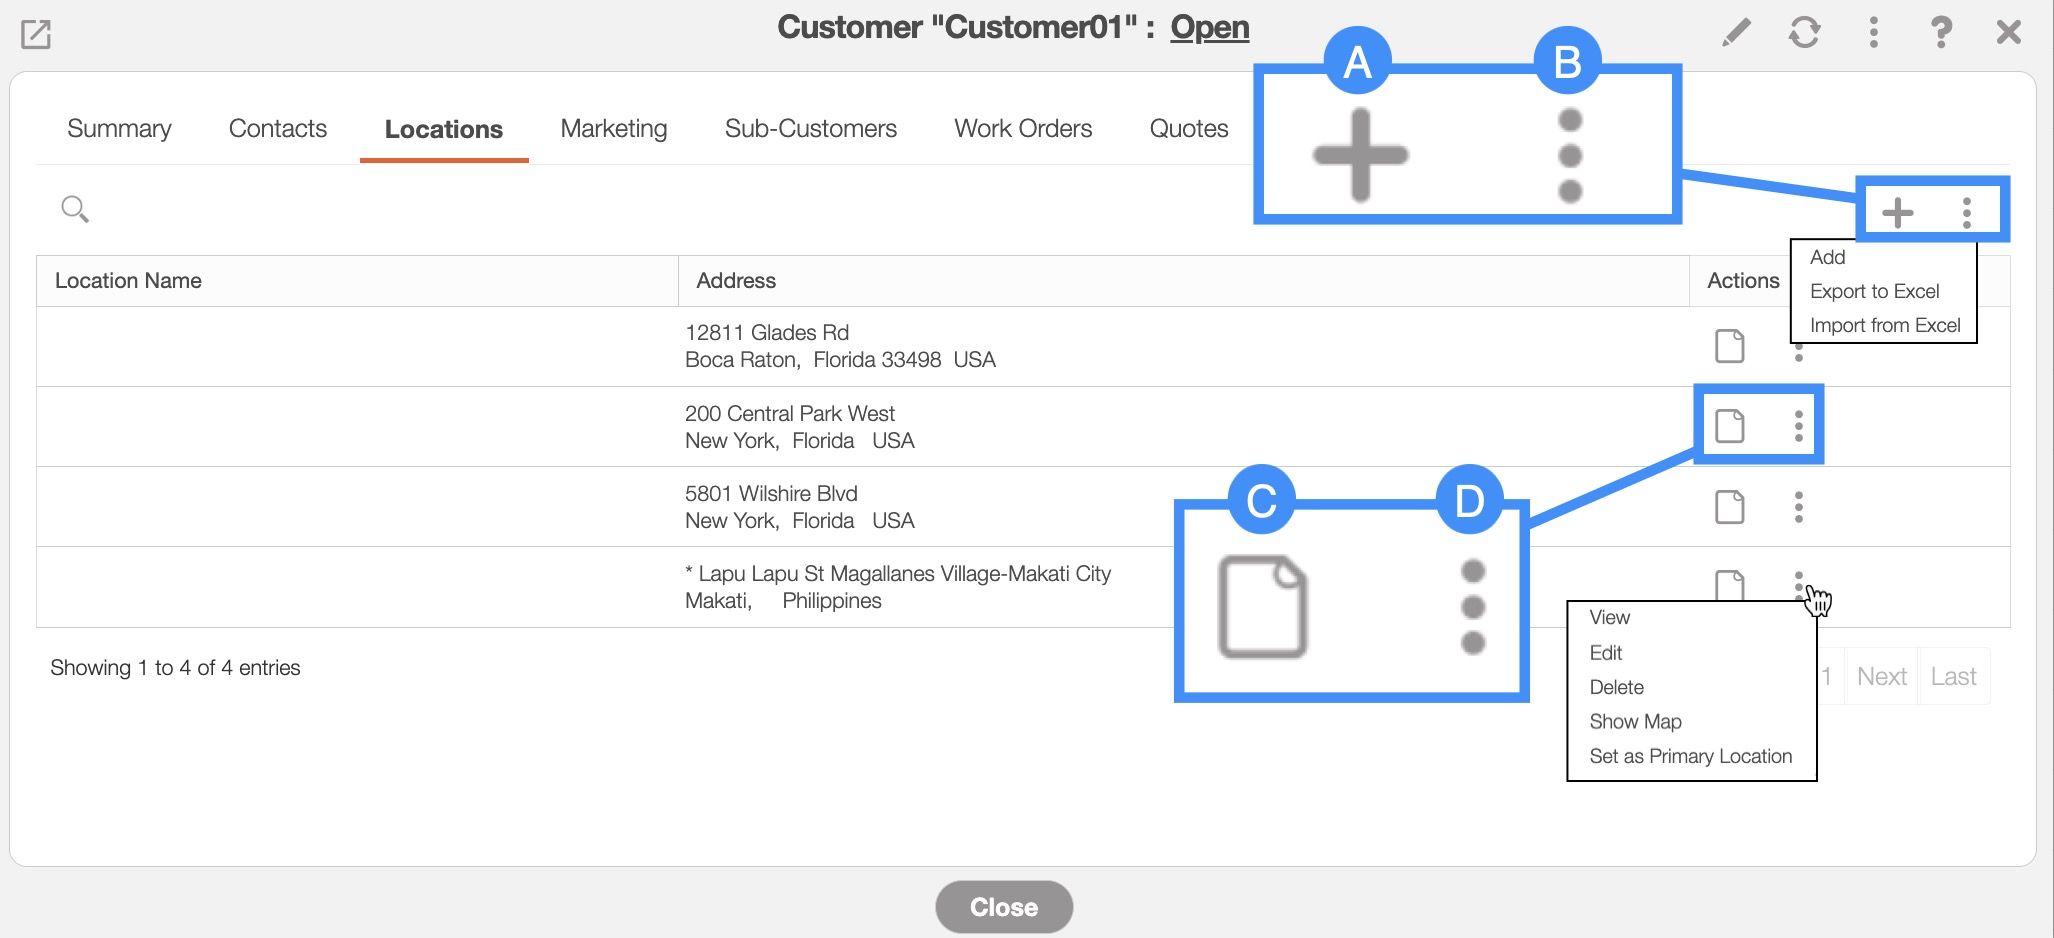Click the plus icon to add location
This screenshot has width=2054, height=938.
click(x=1897, y=212)
